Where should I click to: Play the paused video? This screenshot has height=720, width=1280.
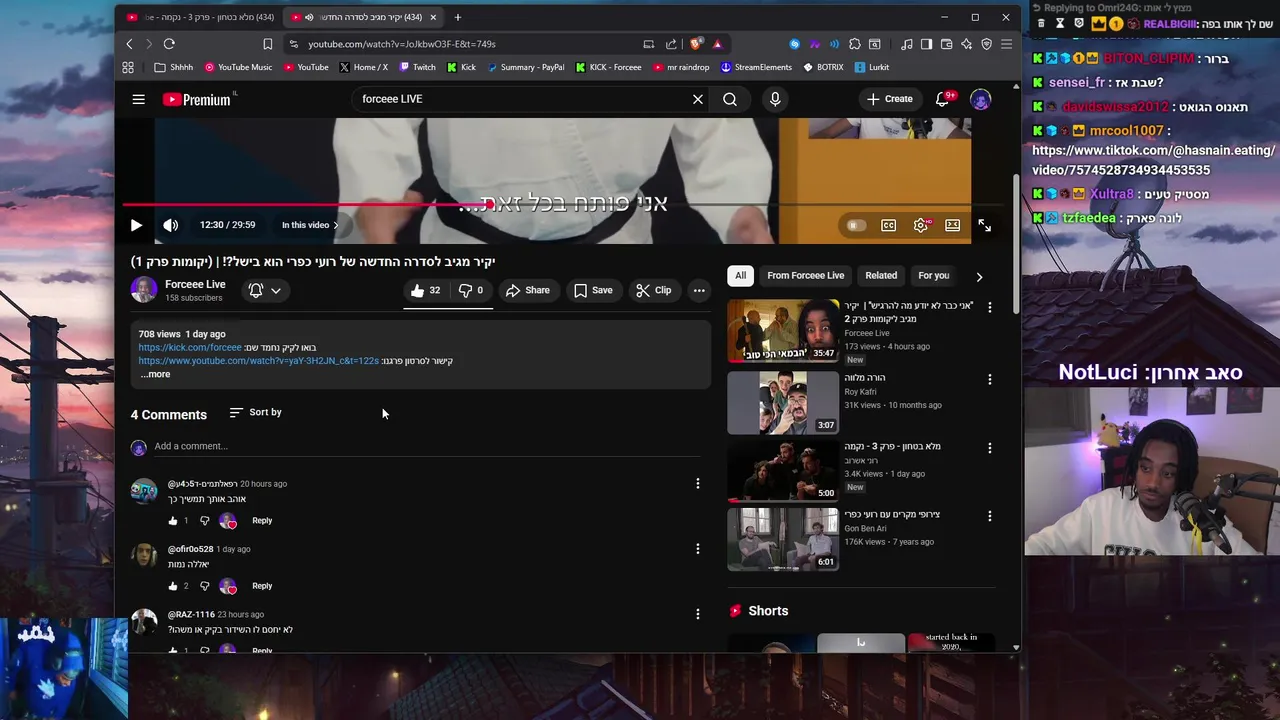(x=136, y=225)
